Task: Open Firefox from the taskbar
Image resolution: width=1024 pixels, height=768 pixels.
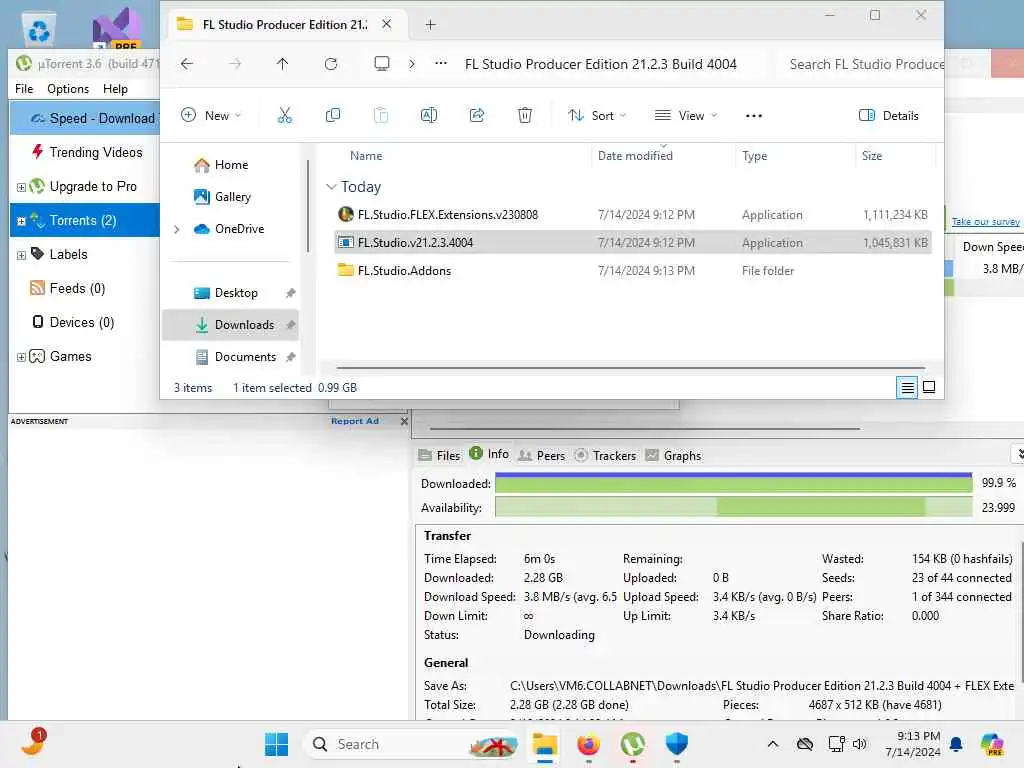Action: coord(588,744)
